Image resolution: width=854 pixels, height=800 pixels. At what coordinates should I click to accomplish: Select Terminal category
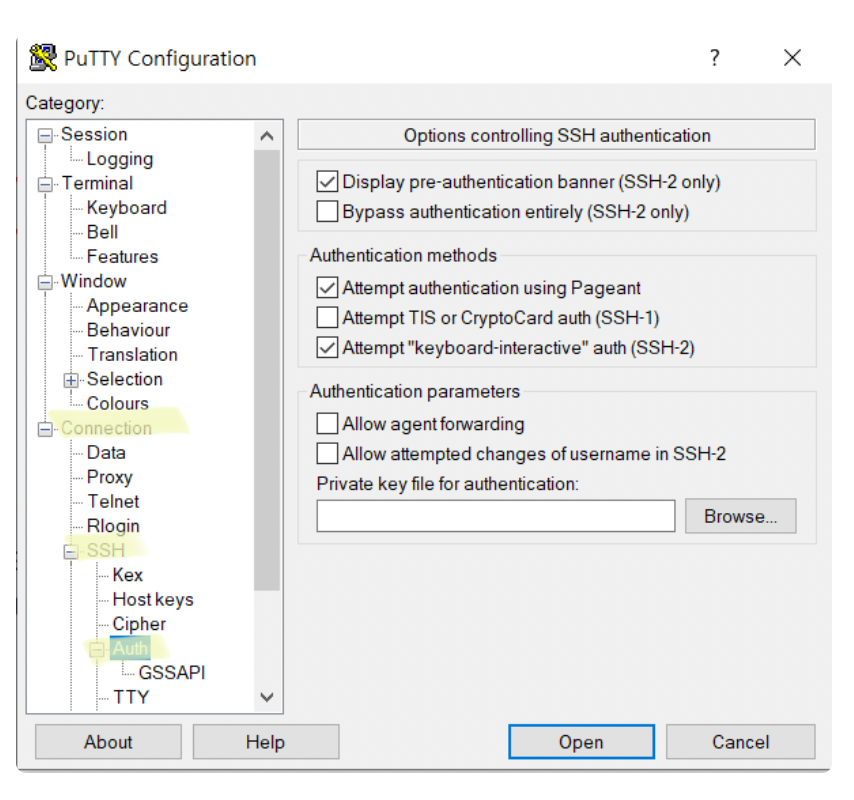point(97,183)
